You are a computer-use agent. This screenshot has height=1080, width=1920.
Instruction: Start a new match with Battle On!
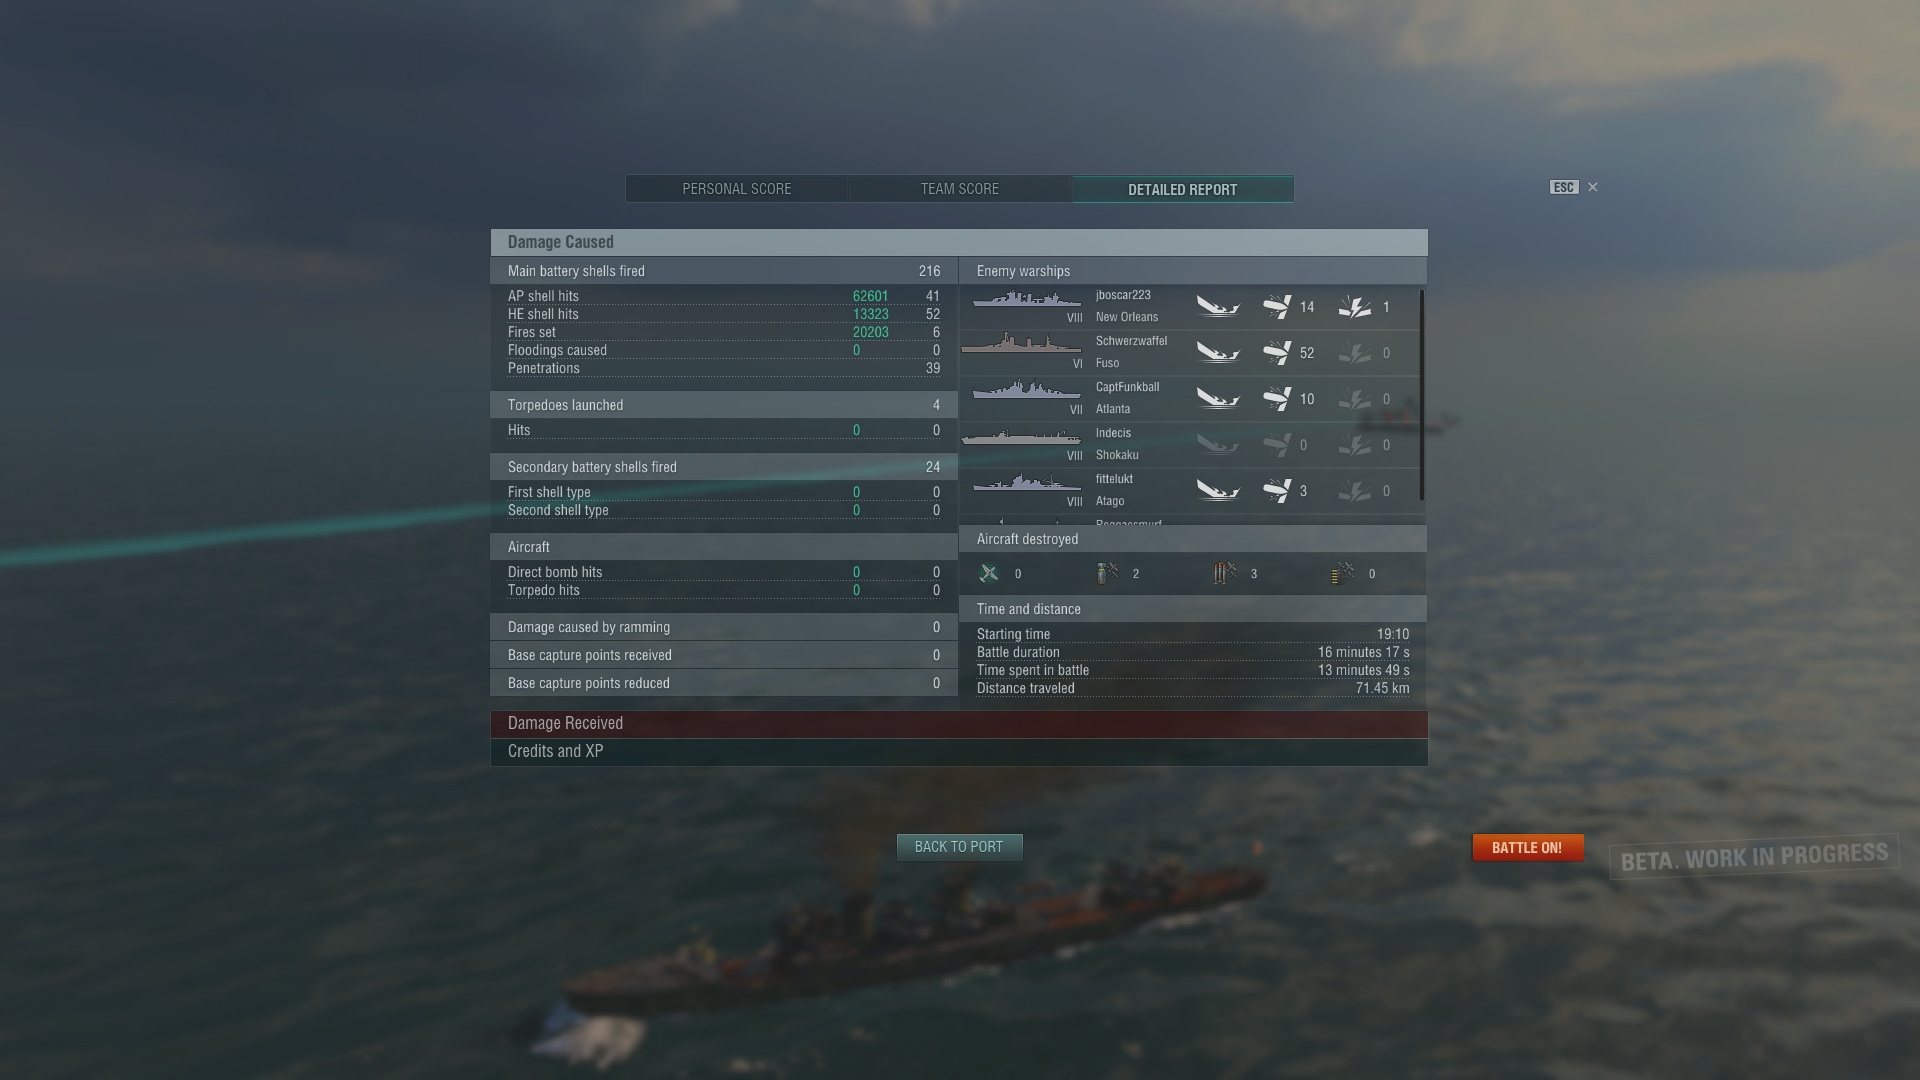[1527, 848]
